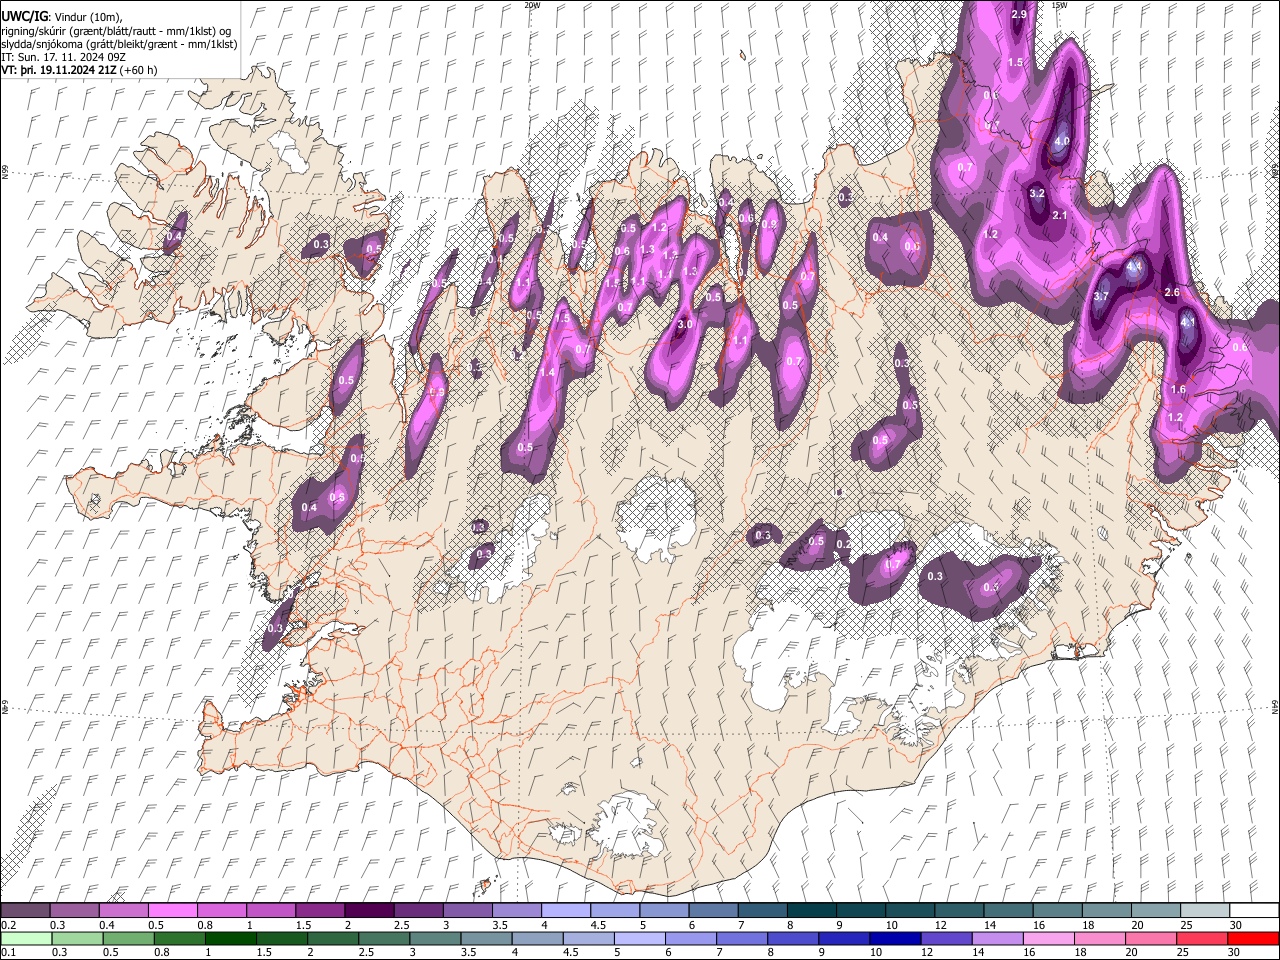Click the 'rigning/skúrir (grænt/blátt/rautt' description line

click(x=118, y=31)
